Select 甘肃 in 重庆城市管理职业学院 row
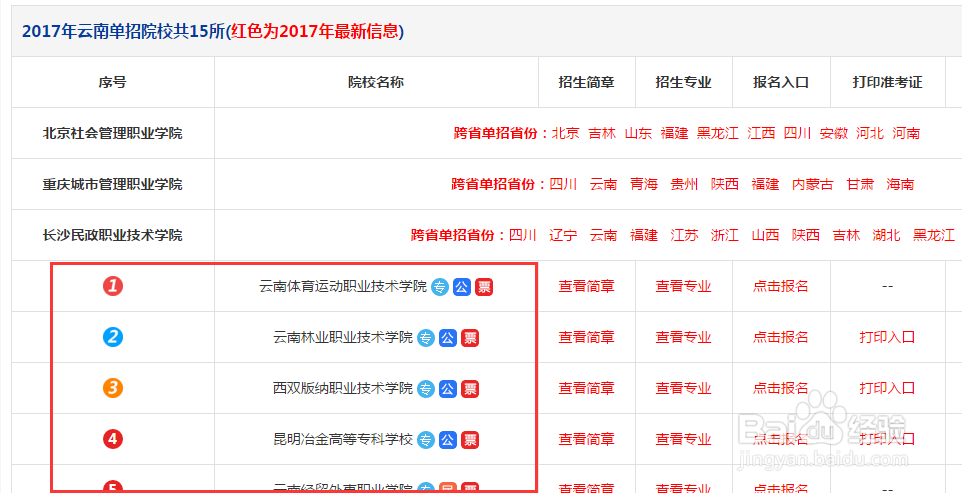962x493 pixels. point(860,184)
